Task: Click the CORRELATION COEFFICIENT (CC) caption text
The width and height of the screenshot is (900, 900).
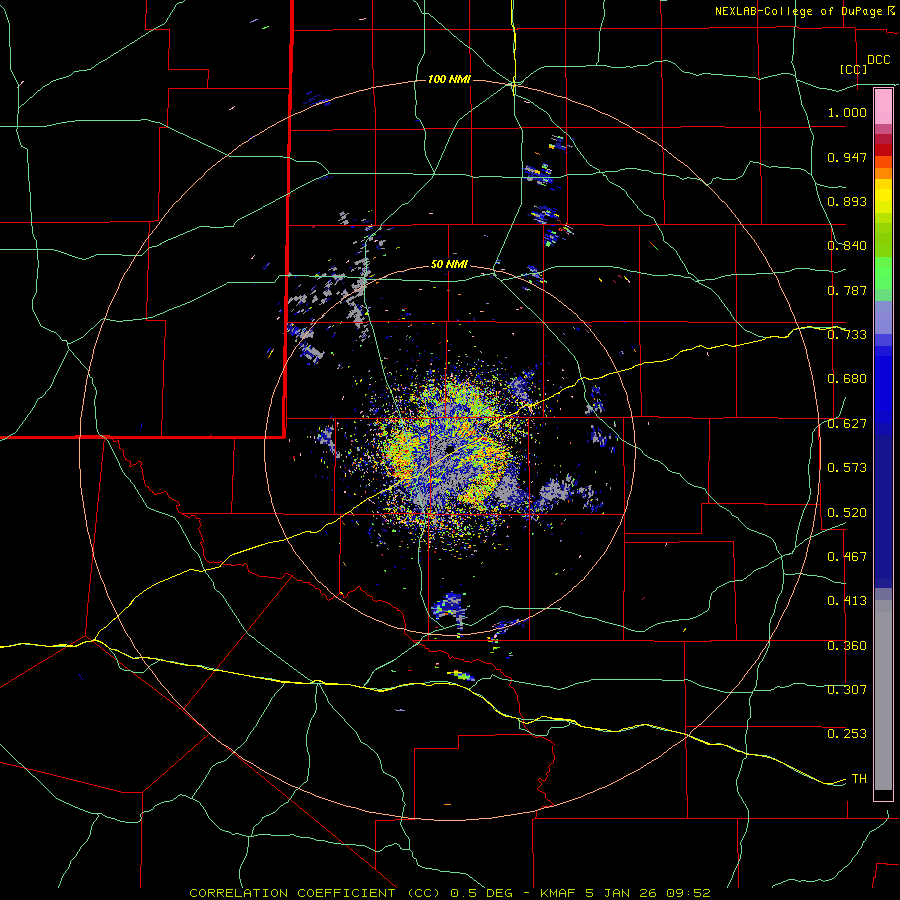Action: click(317, 893)
